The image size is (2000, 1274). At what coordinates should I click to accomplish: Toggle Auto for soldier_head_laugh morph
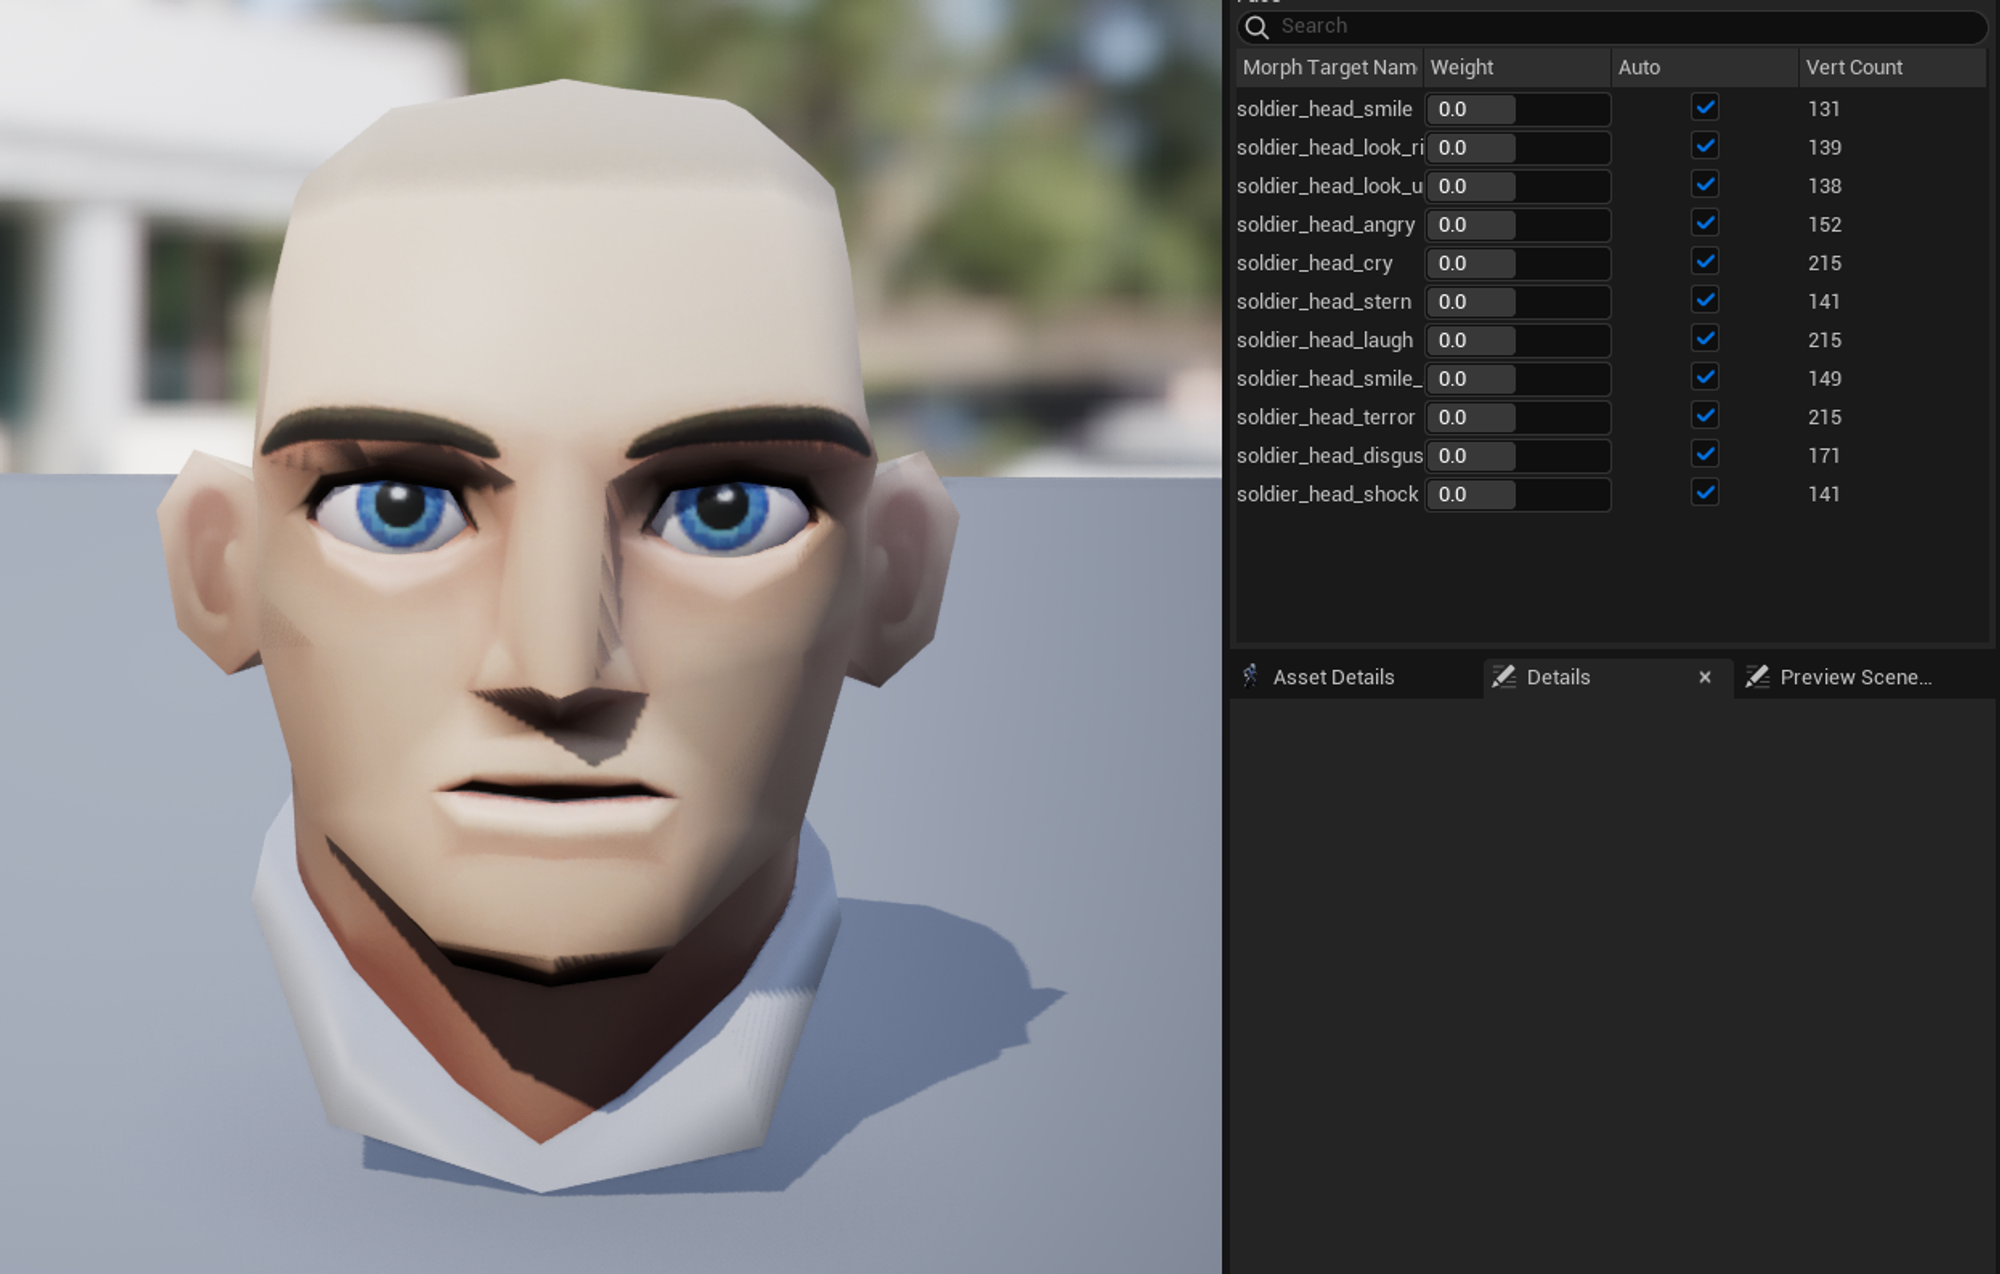[1705, 339]
